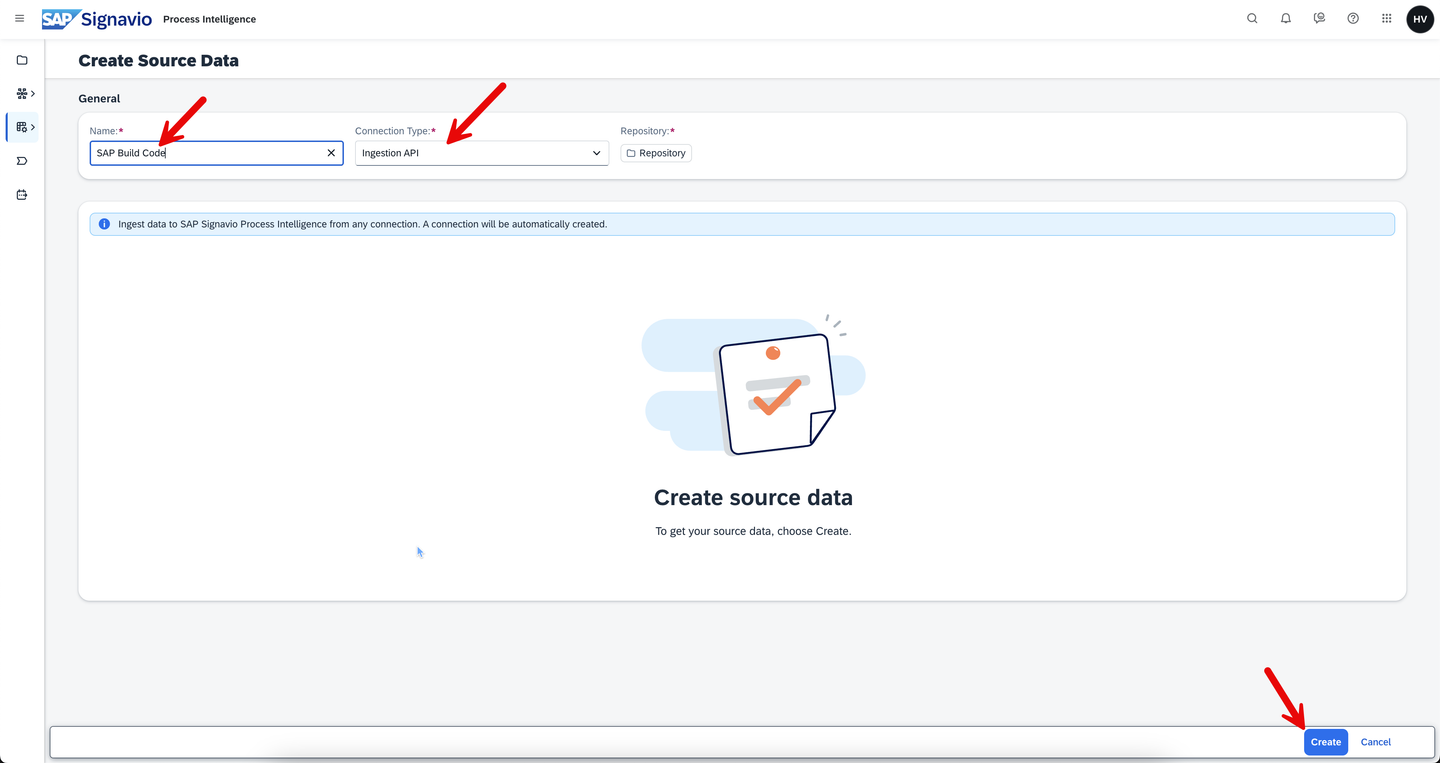Open the hamburger navigation menu
Viewport: 1440px width, 763px height.
pyautogui.click(x=19, y=19)
